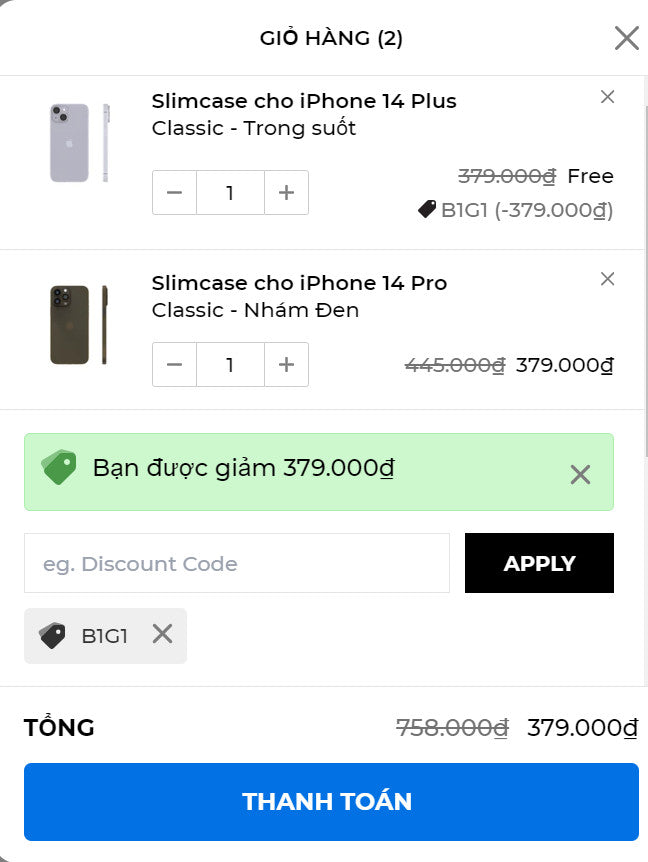Open iPhone 14 Pro case thumbnail

[79, 324]
